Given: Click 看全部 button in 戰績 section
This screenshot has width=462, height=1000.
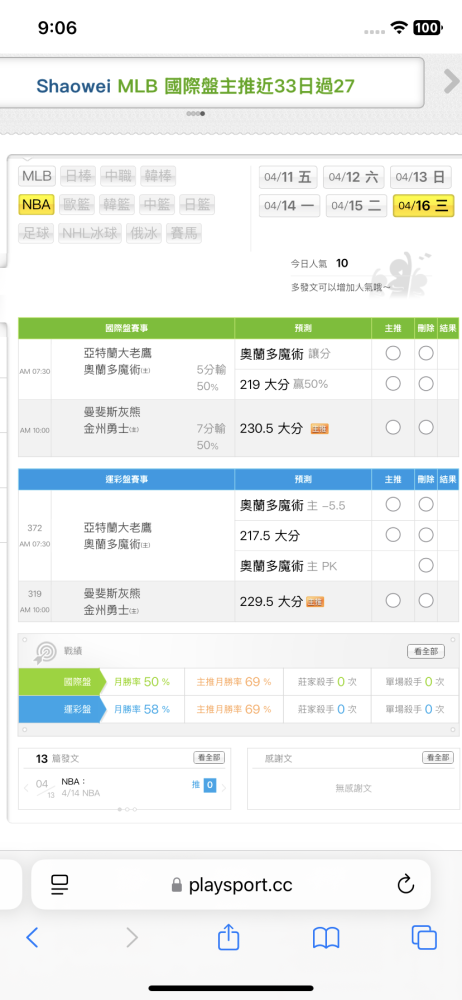Looking at the screenshot, I should [426, 651].
